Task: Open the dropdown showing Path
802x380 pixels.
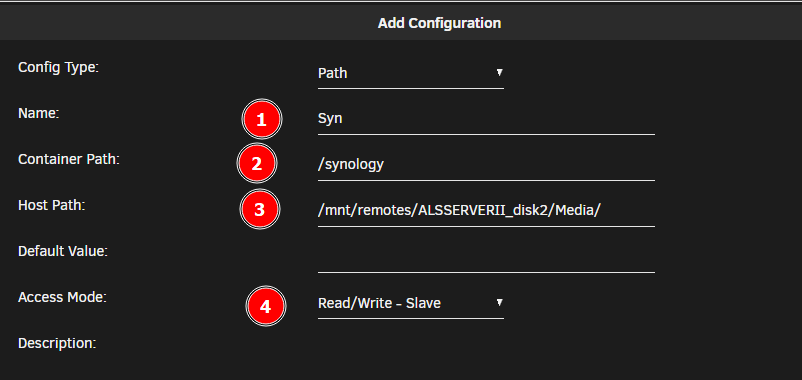Action: coord(411,74)
